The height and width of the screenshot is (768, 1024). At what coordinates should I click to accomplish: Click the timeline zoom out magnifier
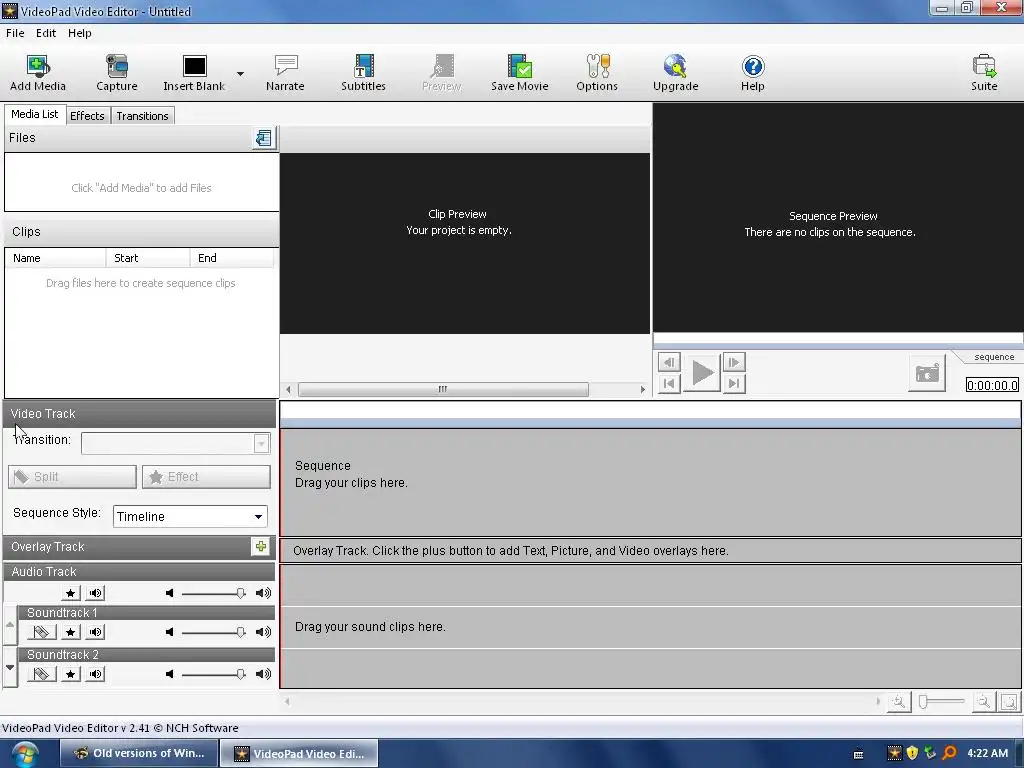[983, 702]
